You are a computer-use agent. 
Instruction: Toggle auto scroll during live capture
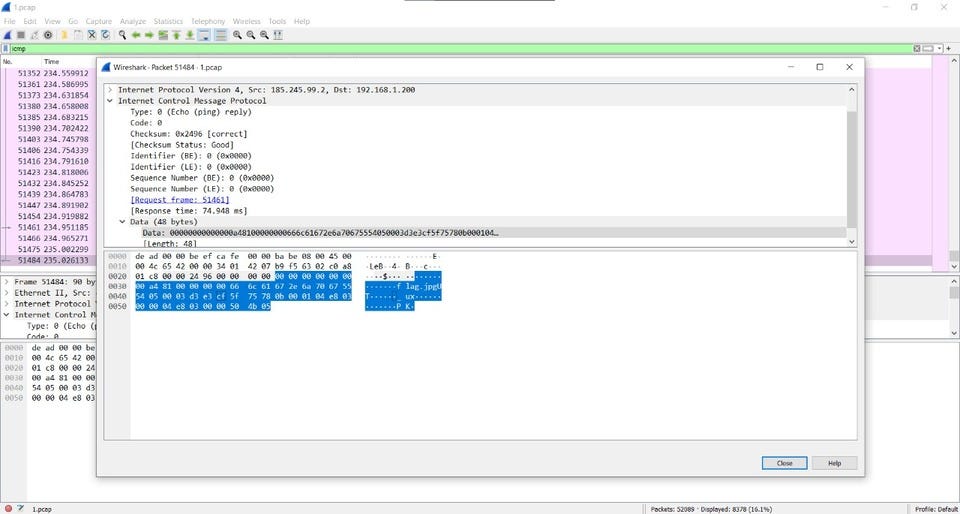click(204, 35)
